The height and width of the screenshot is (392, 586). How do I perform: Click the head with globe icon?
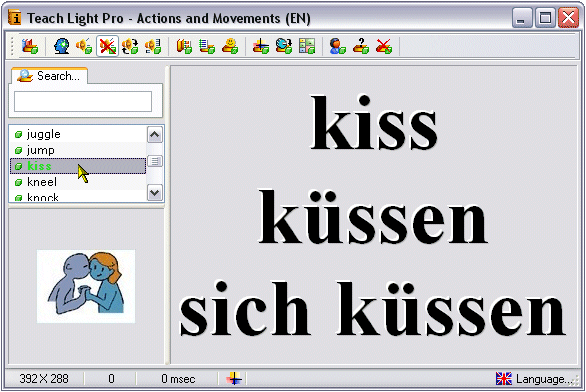point(61,46)
